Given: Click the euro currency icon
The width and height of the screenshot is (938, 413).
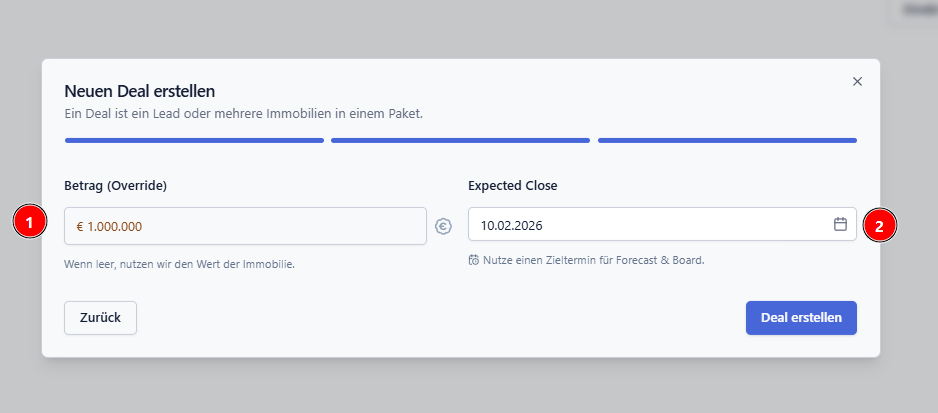Looking at the screenshot, I should [x=444, y=226].
